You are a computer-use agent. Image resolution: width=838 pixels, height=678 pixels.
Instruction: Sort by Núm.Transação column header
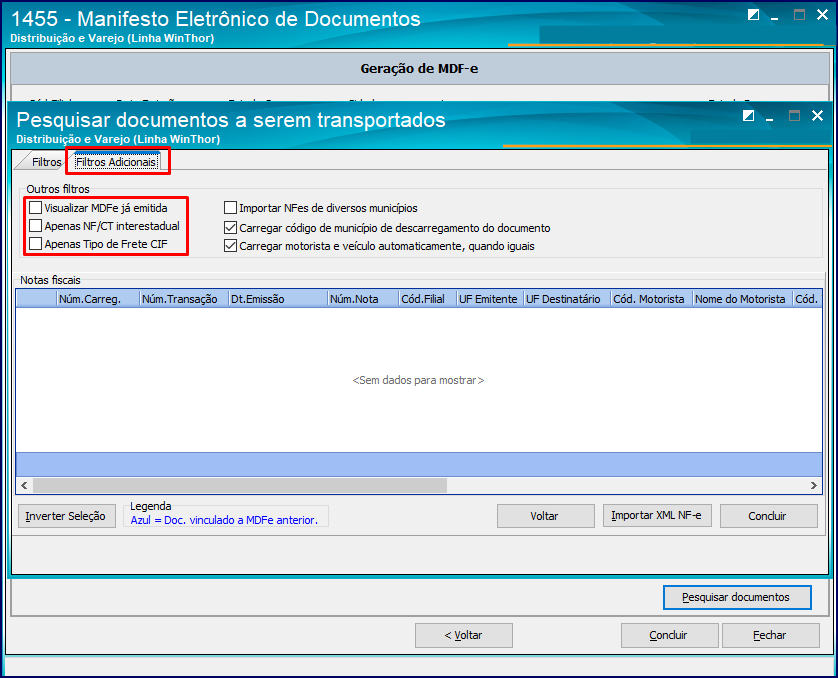click(x=184, y=299)
